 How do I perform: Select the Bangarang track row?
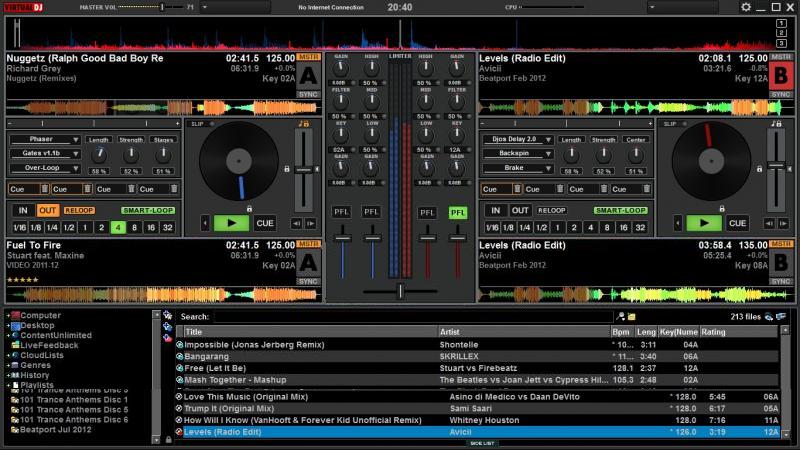tap(477, 356)
